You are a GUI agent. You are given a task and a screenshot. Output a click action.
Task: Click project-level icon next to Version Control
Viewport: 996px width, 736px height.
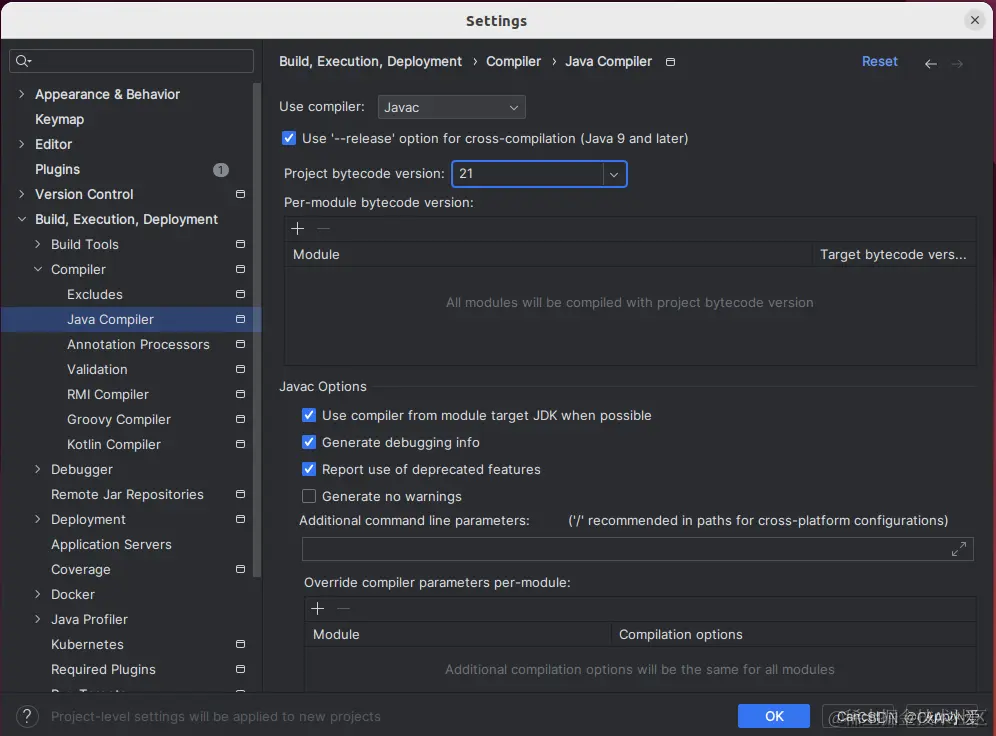click(x=240, y=194)
